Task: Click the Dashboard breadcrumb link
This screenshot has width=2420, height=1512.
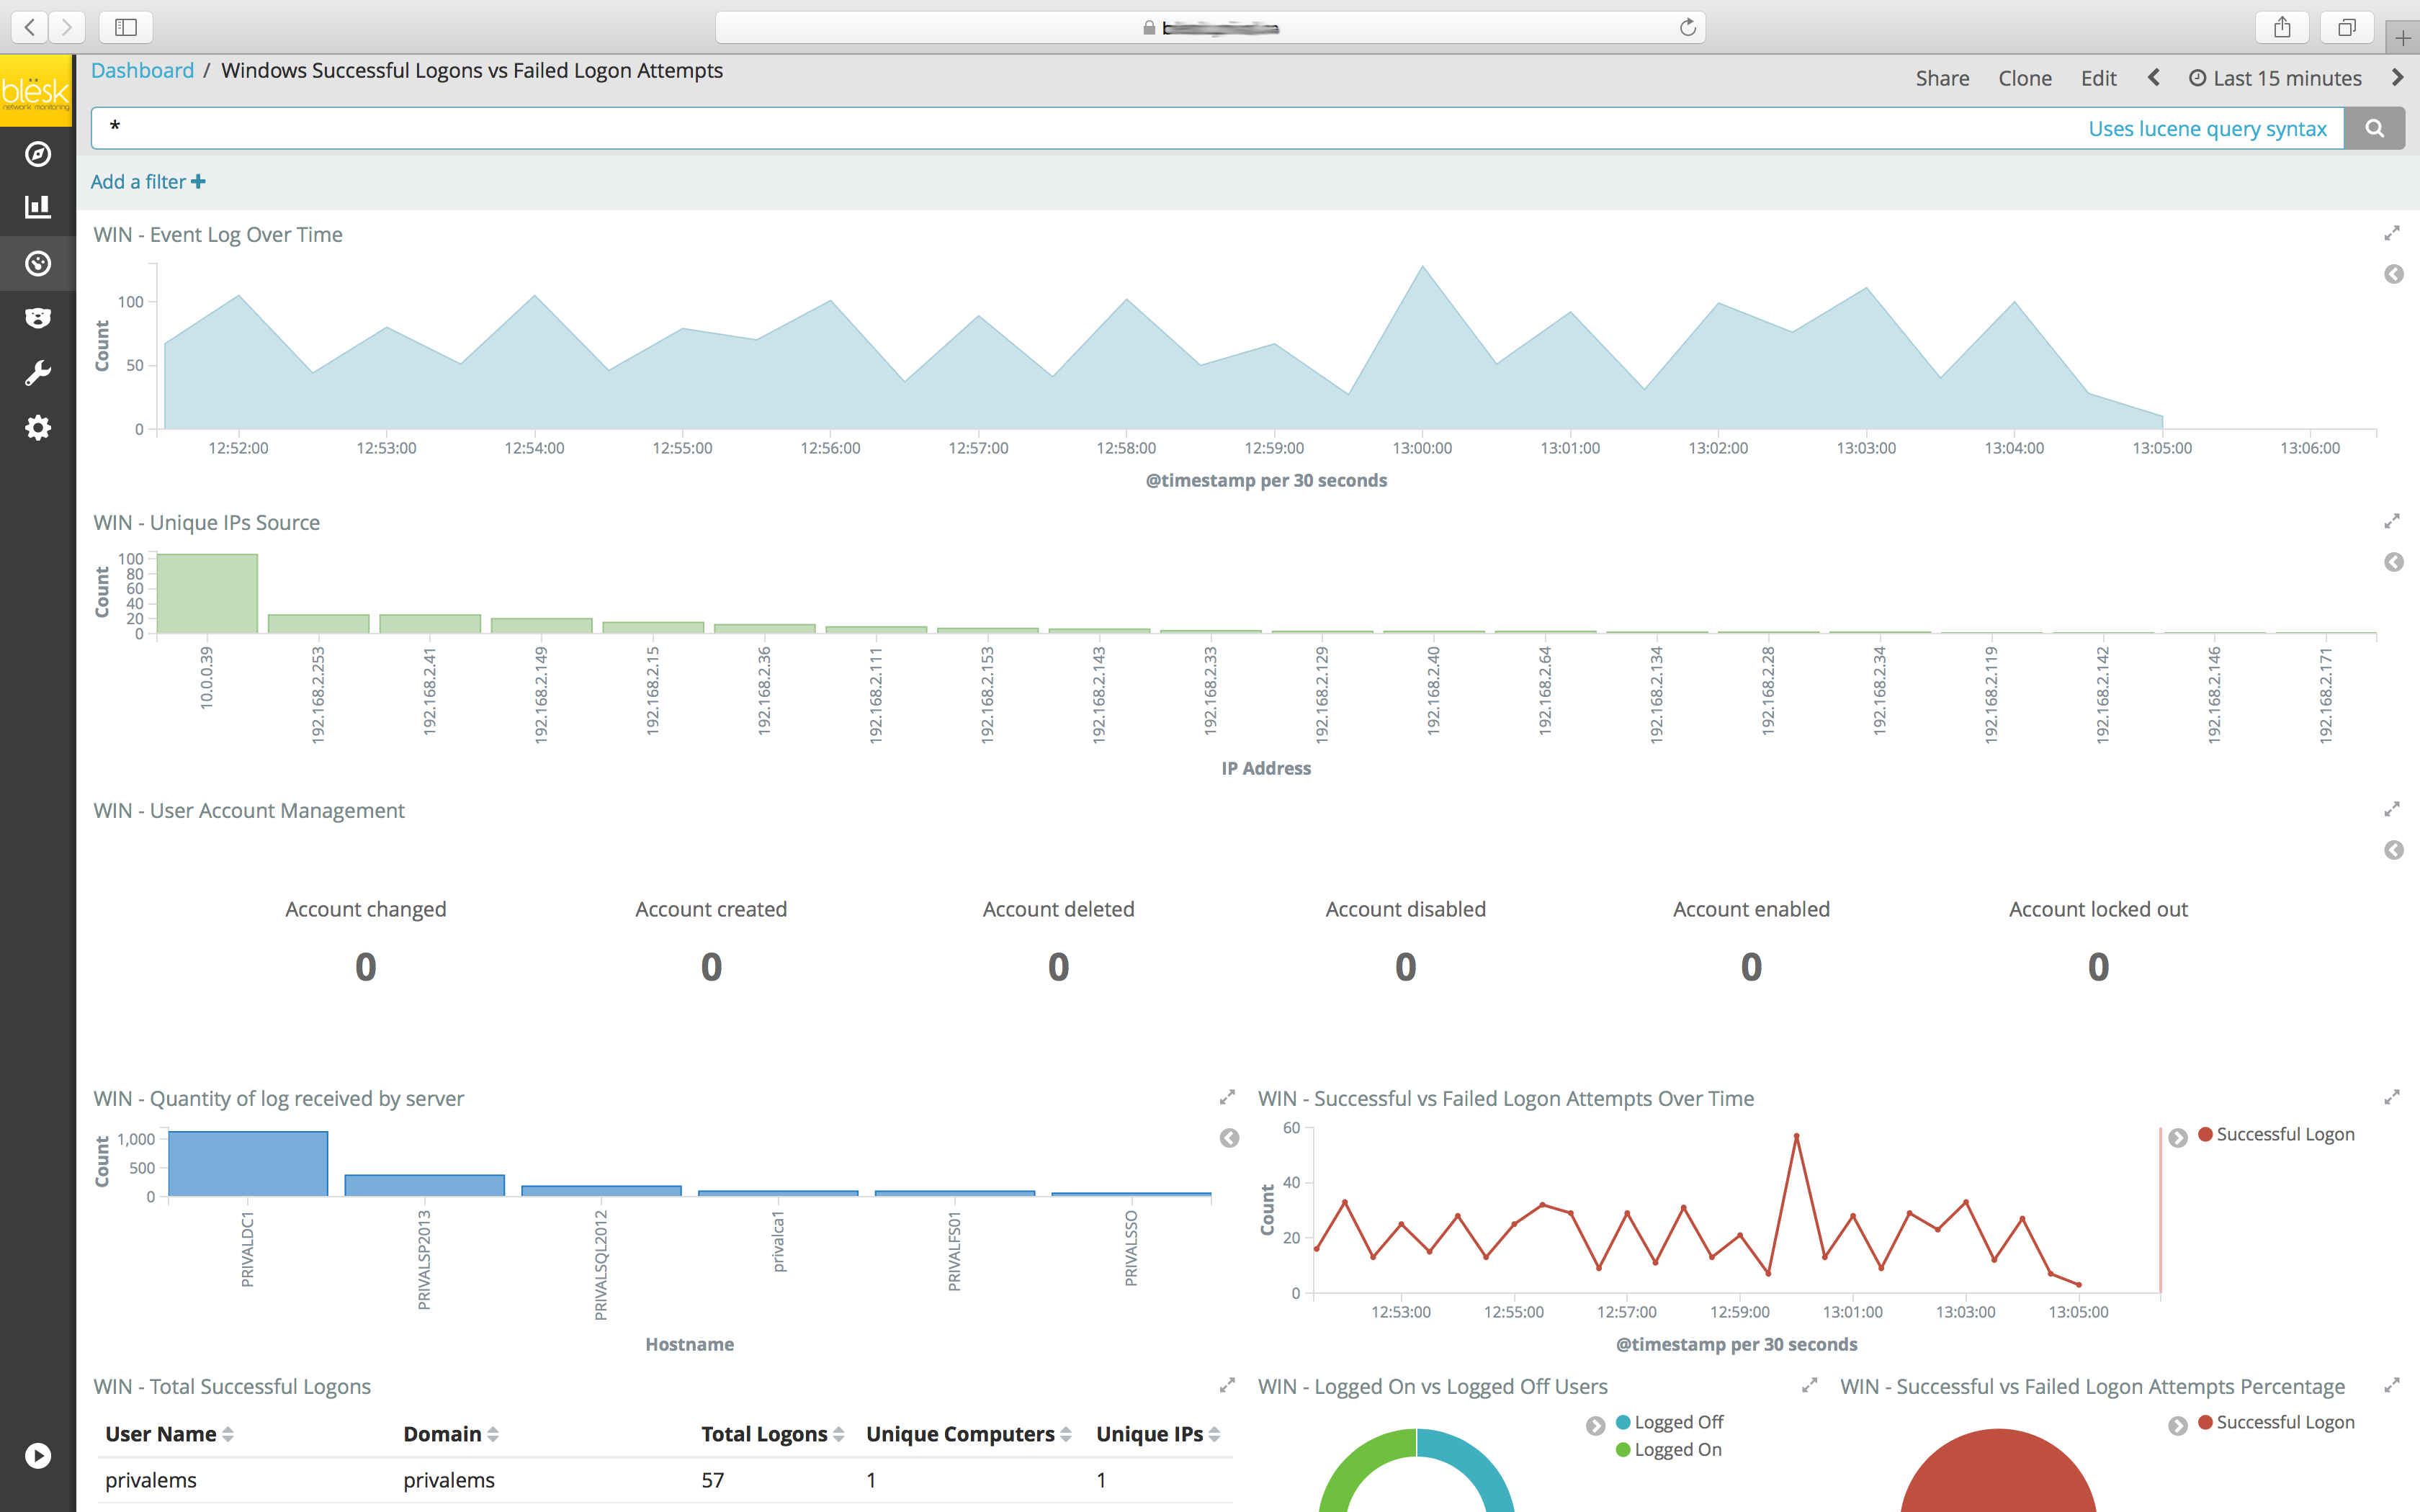Action: click(142, 70)
